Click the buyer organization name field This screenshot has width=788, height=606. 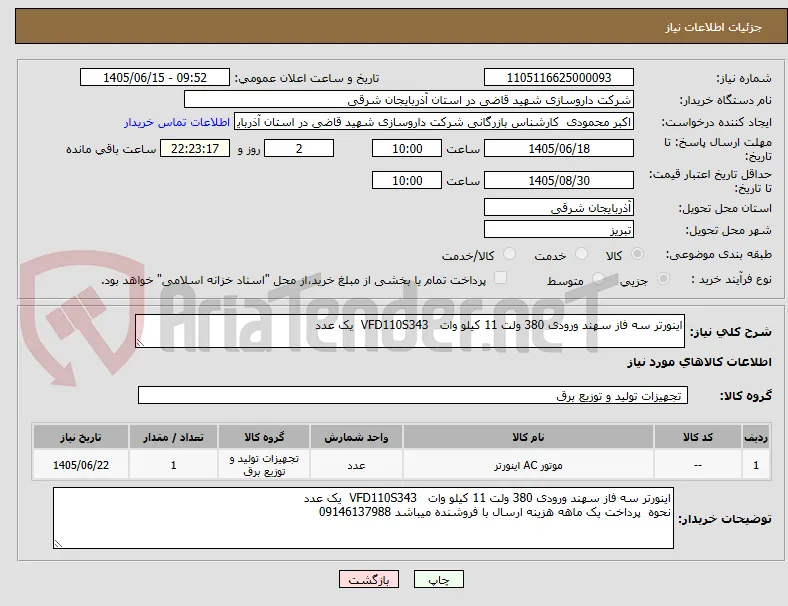tap(409, 99)
